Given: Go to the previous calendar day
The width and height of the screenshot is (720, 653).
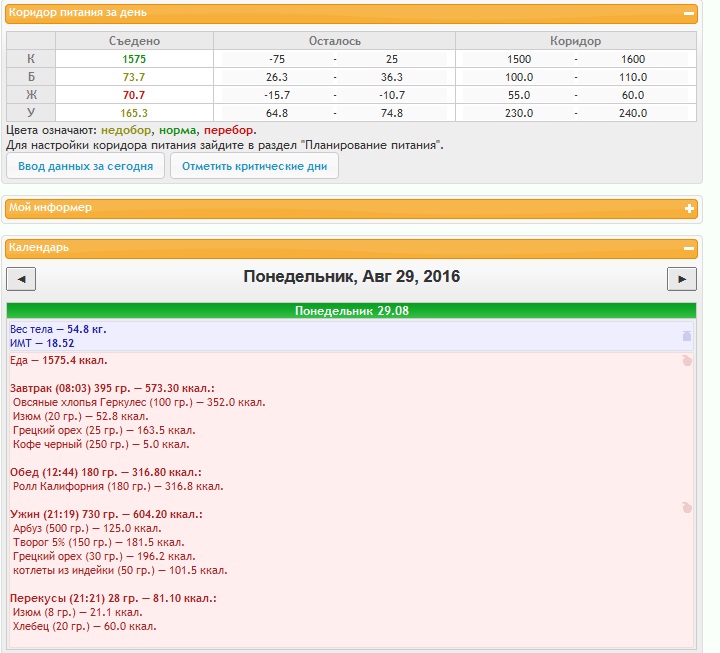Looking at the screenshot, I should click(21, 279).
